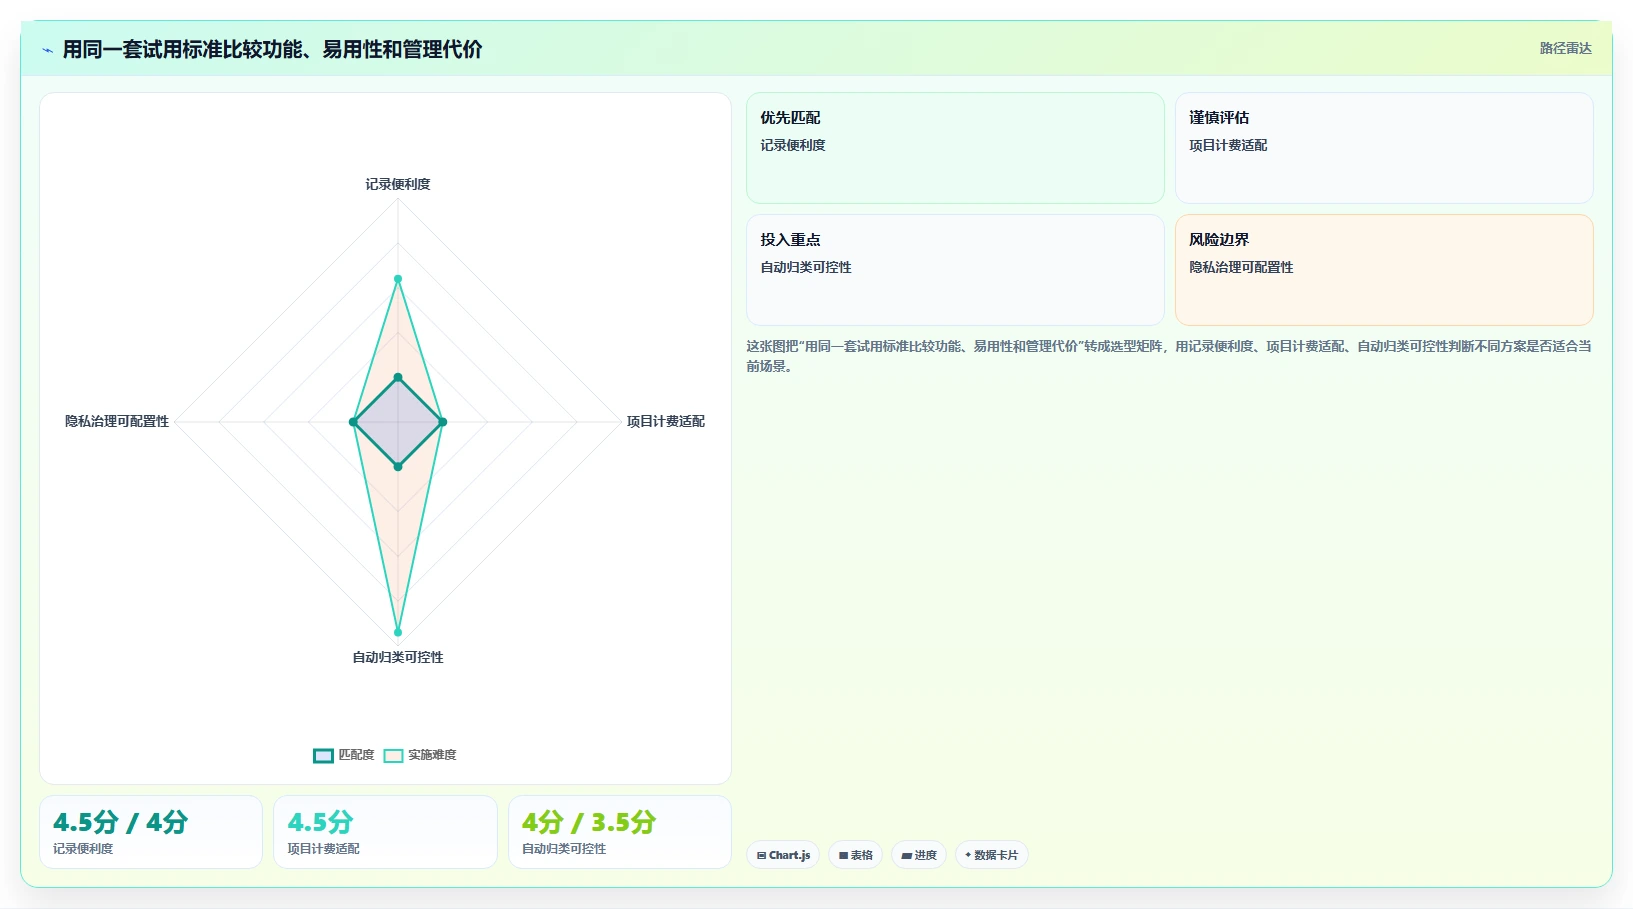The height and width of the screenshot is (909, 1633).
Task: Toggle the 实施难度 legend item
Action: tap(420, 755)
